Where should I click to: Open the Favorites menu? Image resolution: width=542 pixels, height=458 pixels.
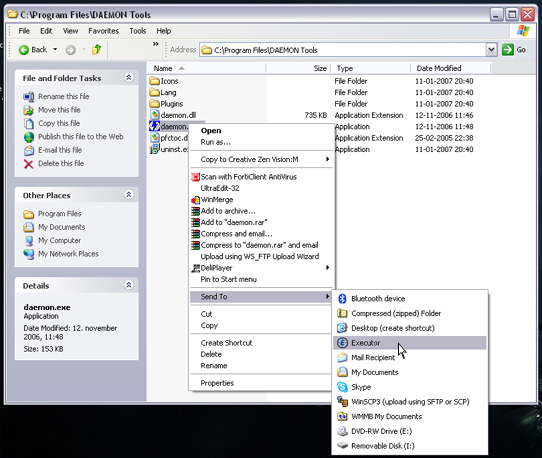[103, 31]
